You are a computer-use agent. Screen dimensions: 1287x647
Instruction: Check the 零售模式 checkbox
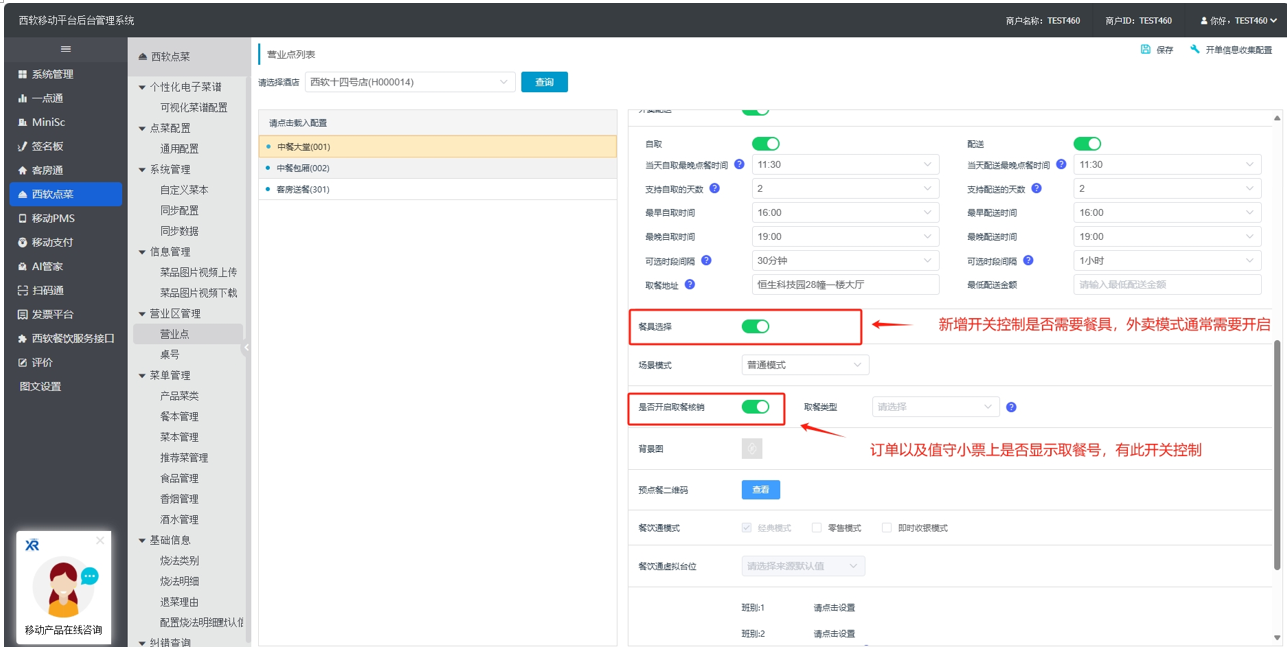coord(817,528)
